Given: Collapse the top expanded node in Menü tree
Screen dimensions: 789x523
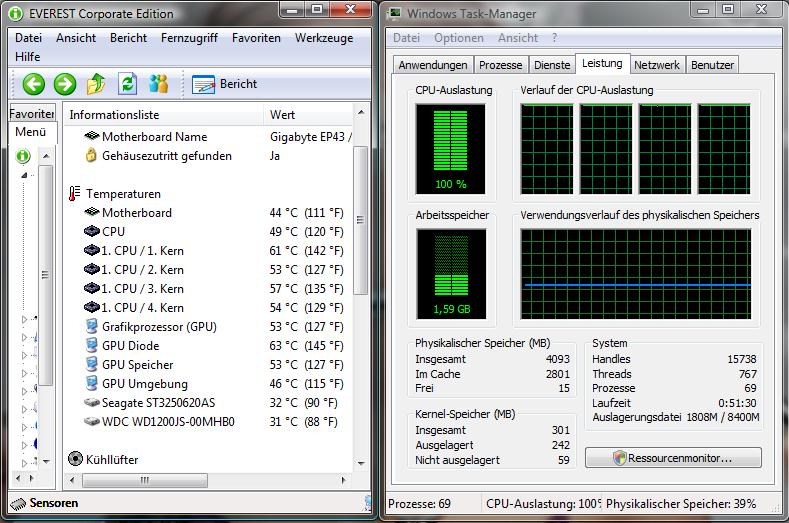Looking at the screenshot, I should point(24,175).
